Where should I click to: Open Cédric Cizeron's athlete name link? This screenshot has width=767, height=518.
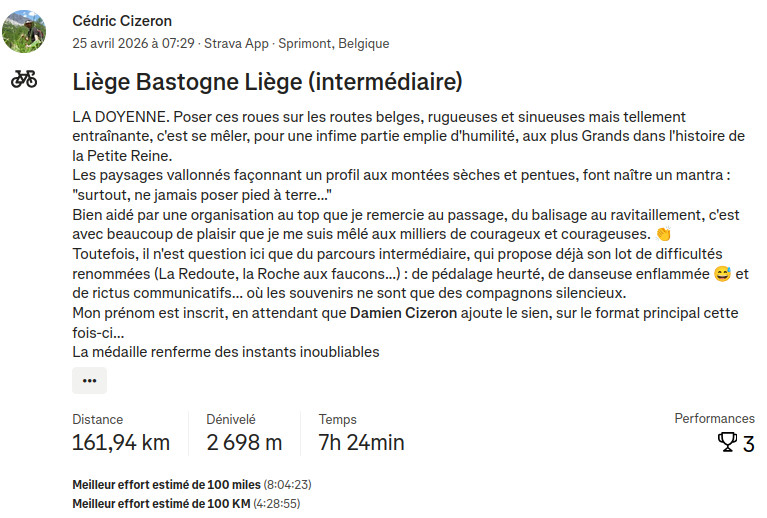point(122,21)
